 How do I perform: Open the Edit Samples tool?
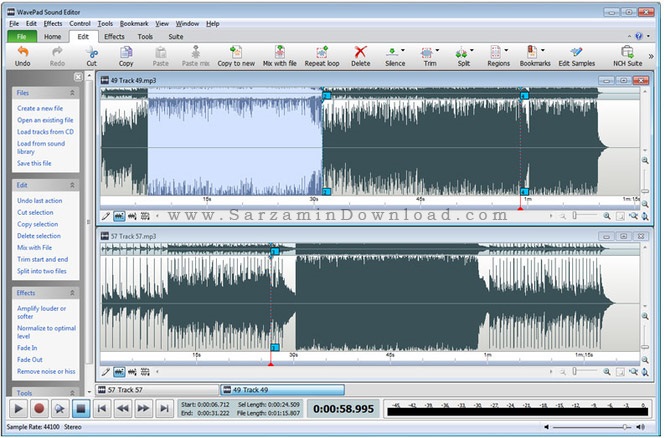coord(577,51)
